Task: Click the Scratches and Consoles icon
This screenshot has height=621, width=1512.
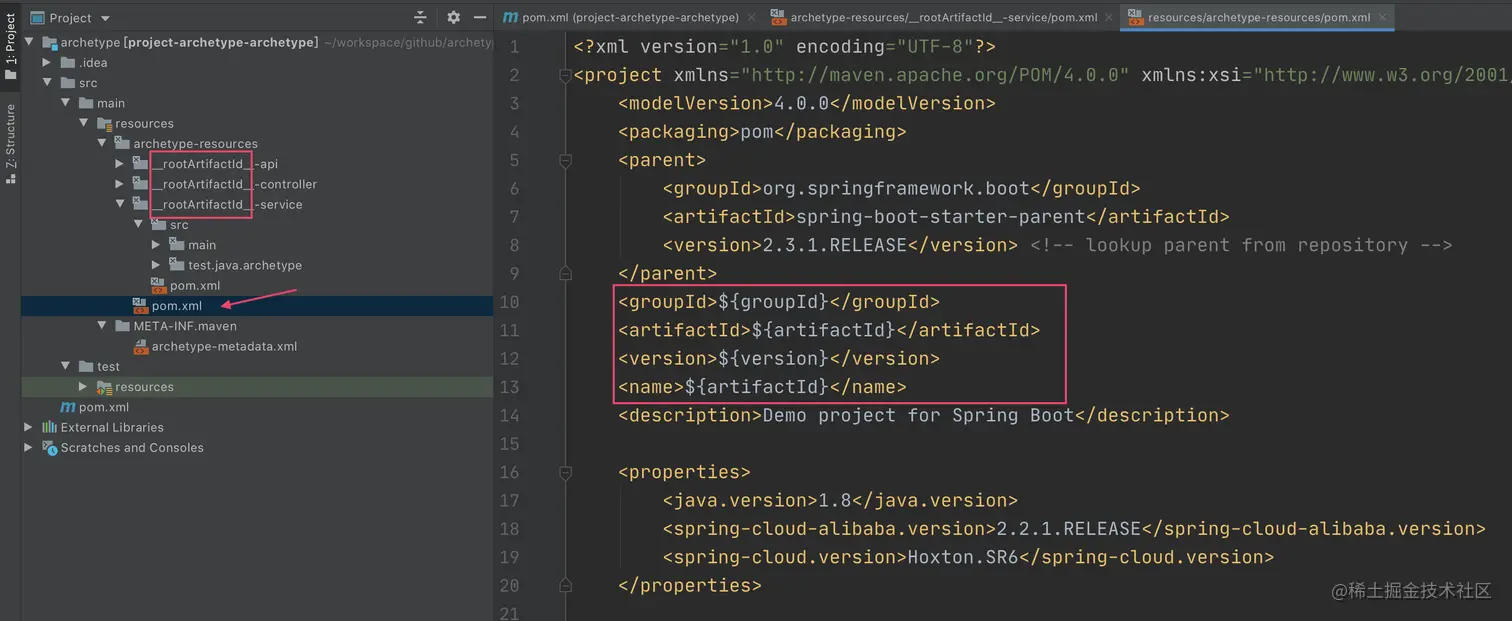Action: pyautogui.click(x=49, y=448)
